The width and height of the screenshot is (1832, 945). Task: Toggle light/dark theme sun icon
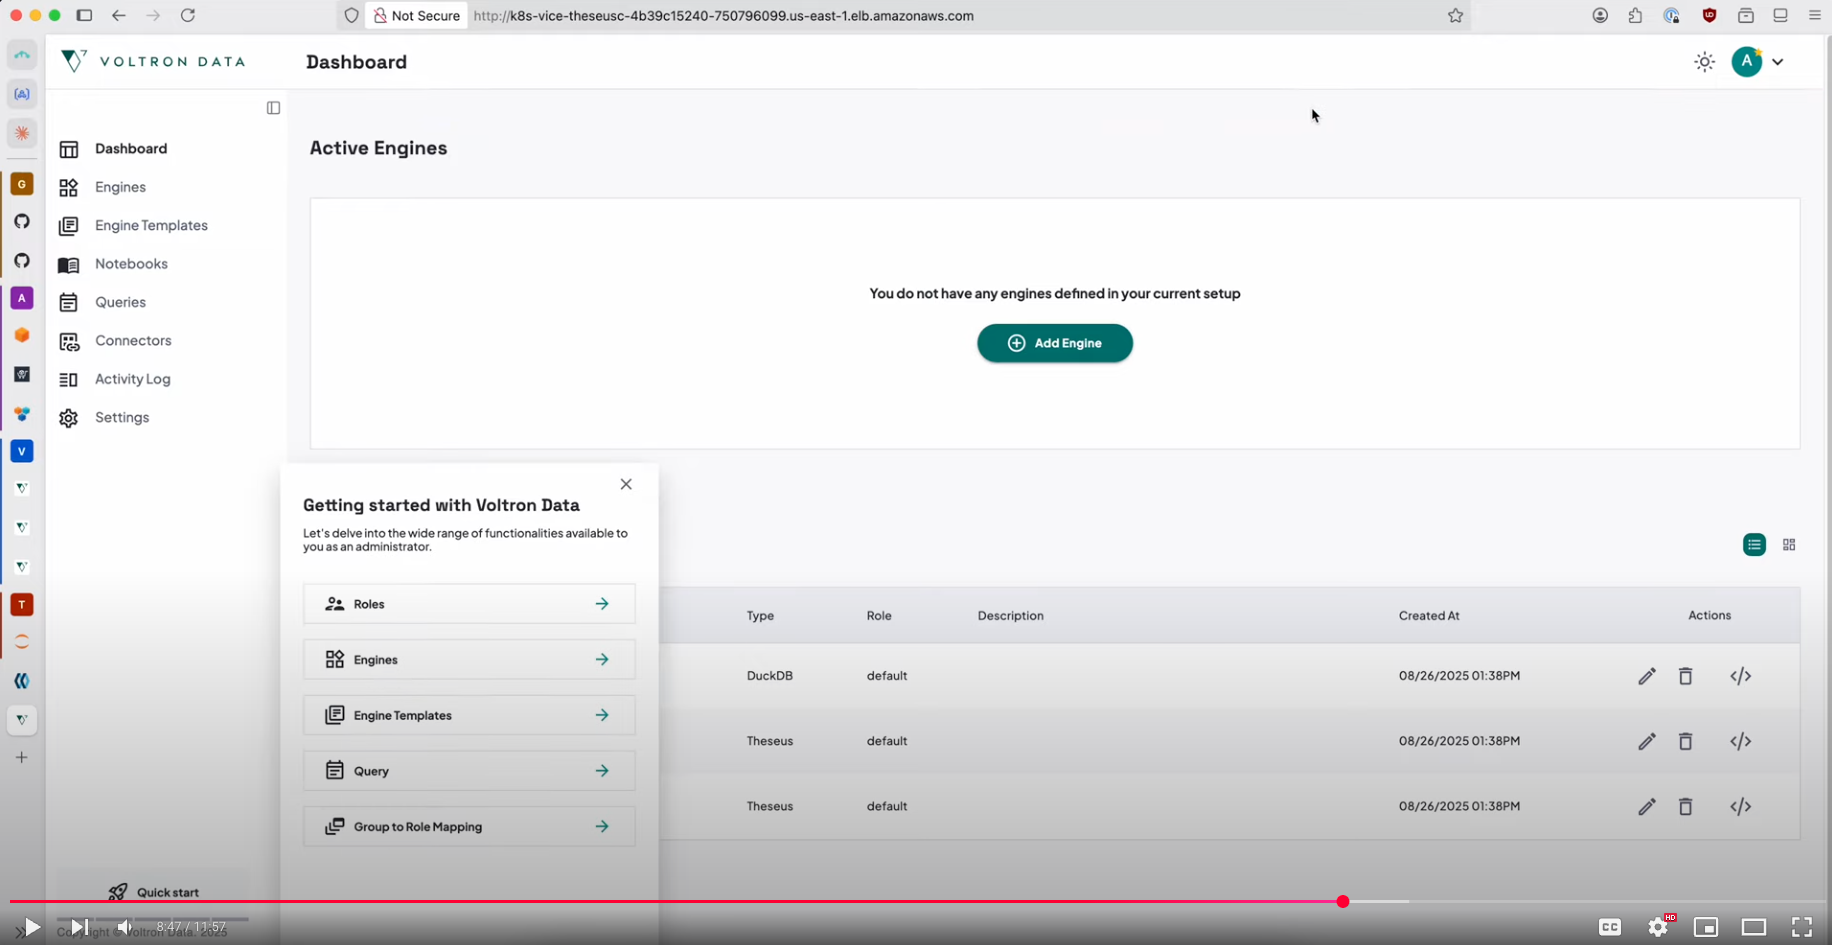[1704, 62]
